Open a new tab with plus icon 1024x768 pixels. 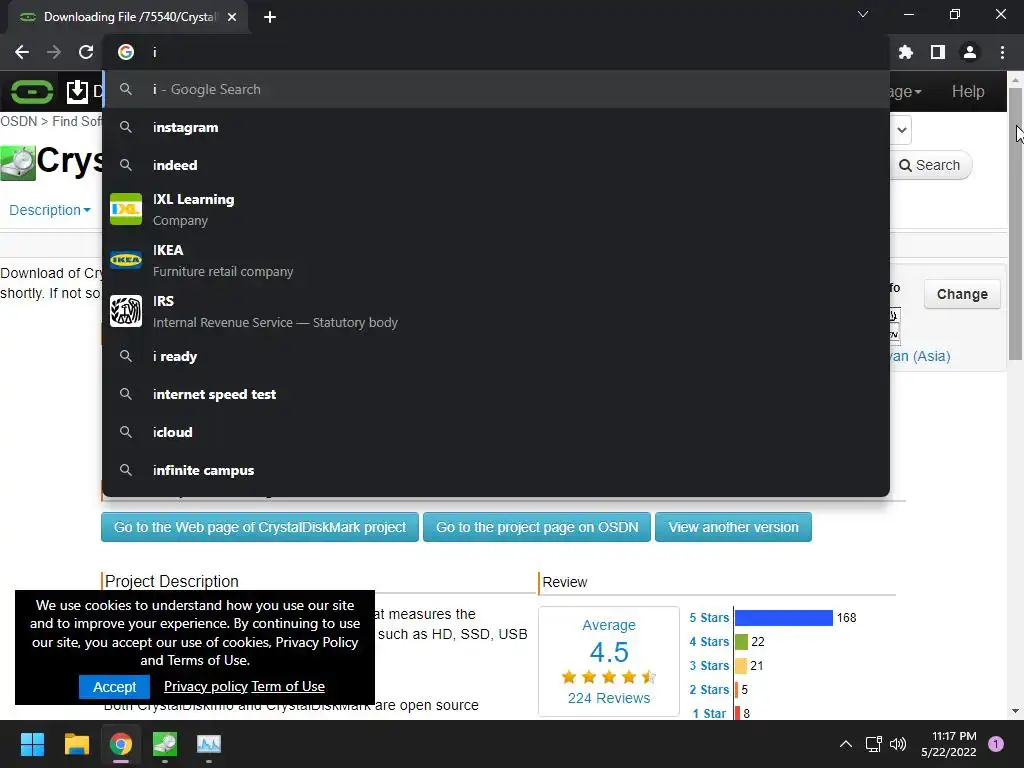tap(270, 17)
